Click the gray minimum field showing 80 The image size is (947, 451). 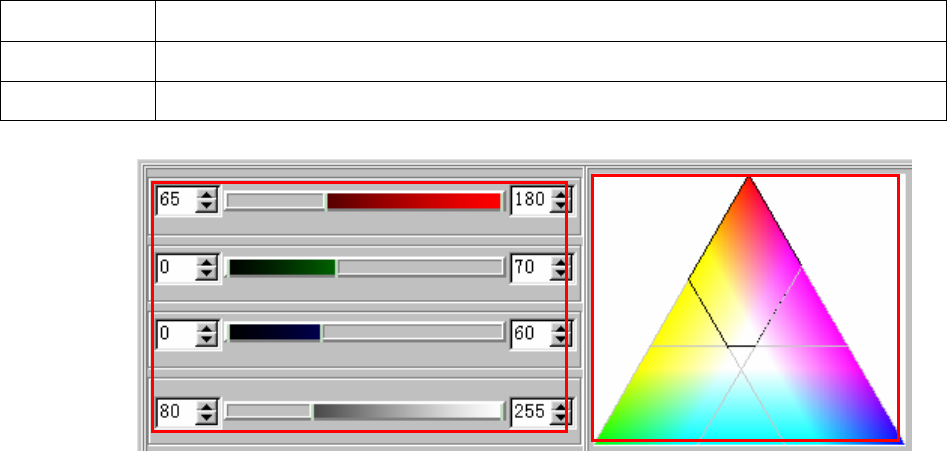176,412
